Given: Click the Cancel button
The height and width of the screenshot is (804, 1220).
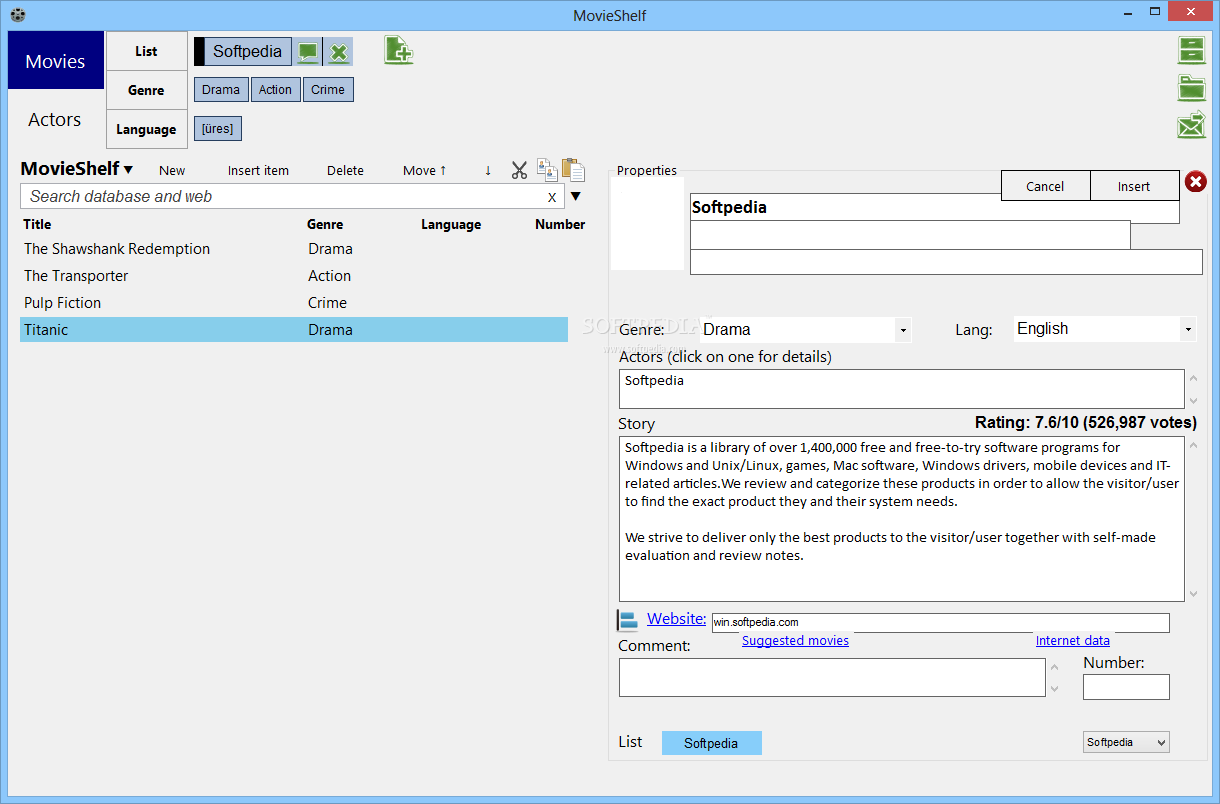Looking at the screenshot, I should (x=1045, y=186).
